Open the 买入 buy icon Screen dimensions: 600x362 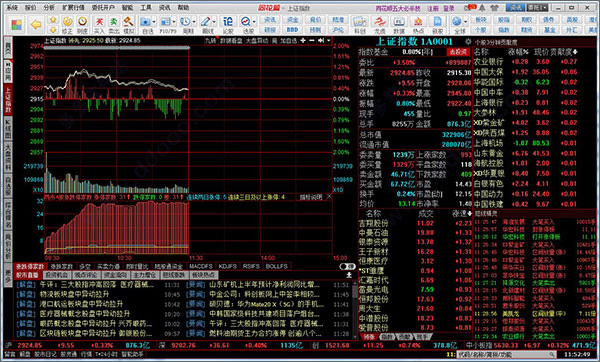(x=99, y=24)
